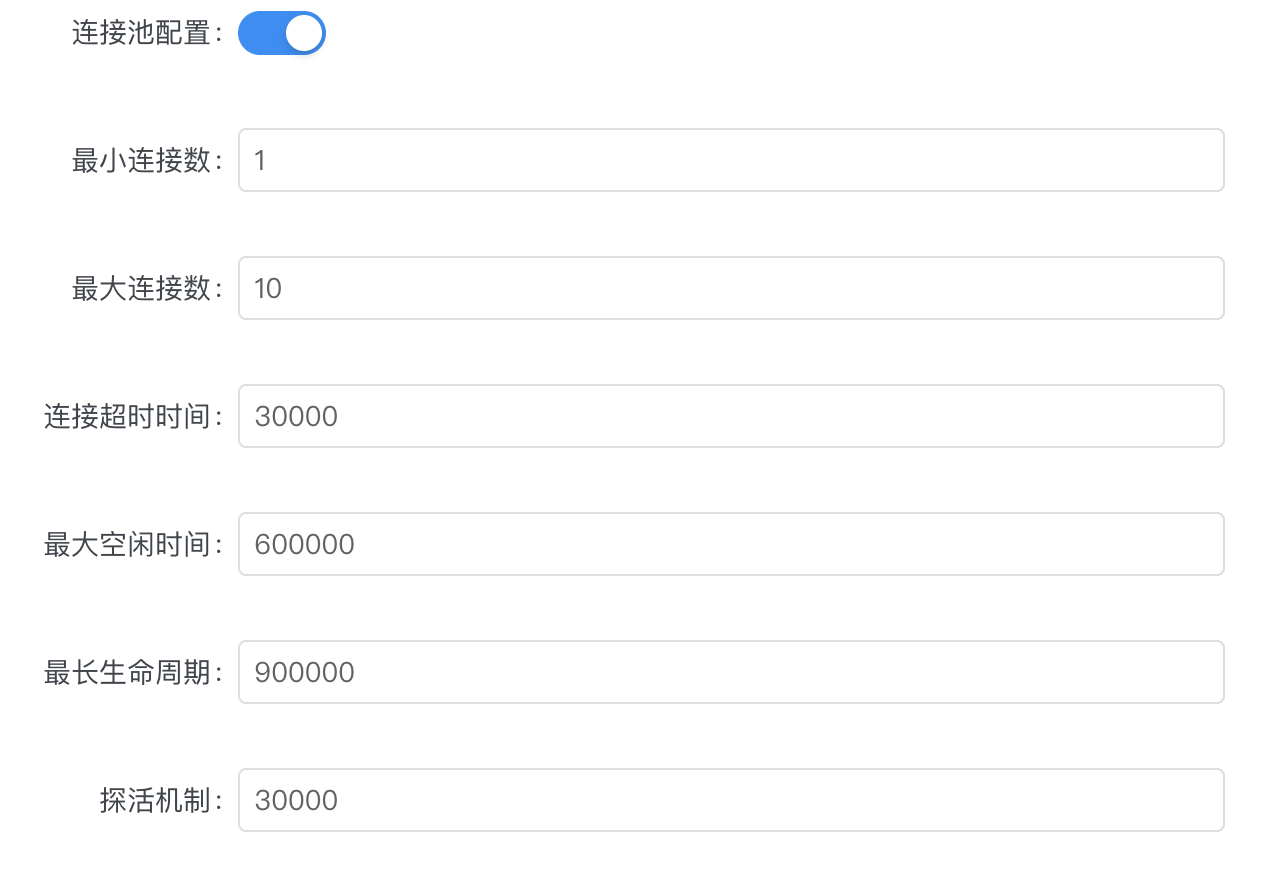Click the 探活机制 input box
This screenshot has height=874, width=1268.
(x=730, y=800)
